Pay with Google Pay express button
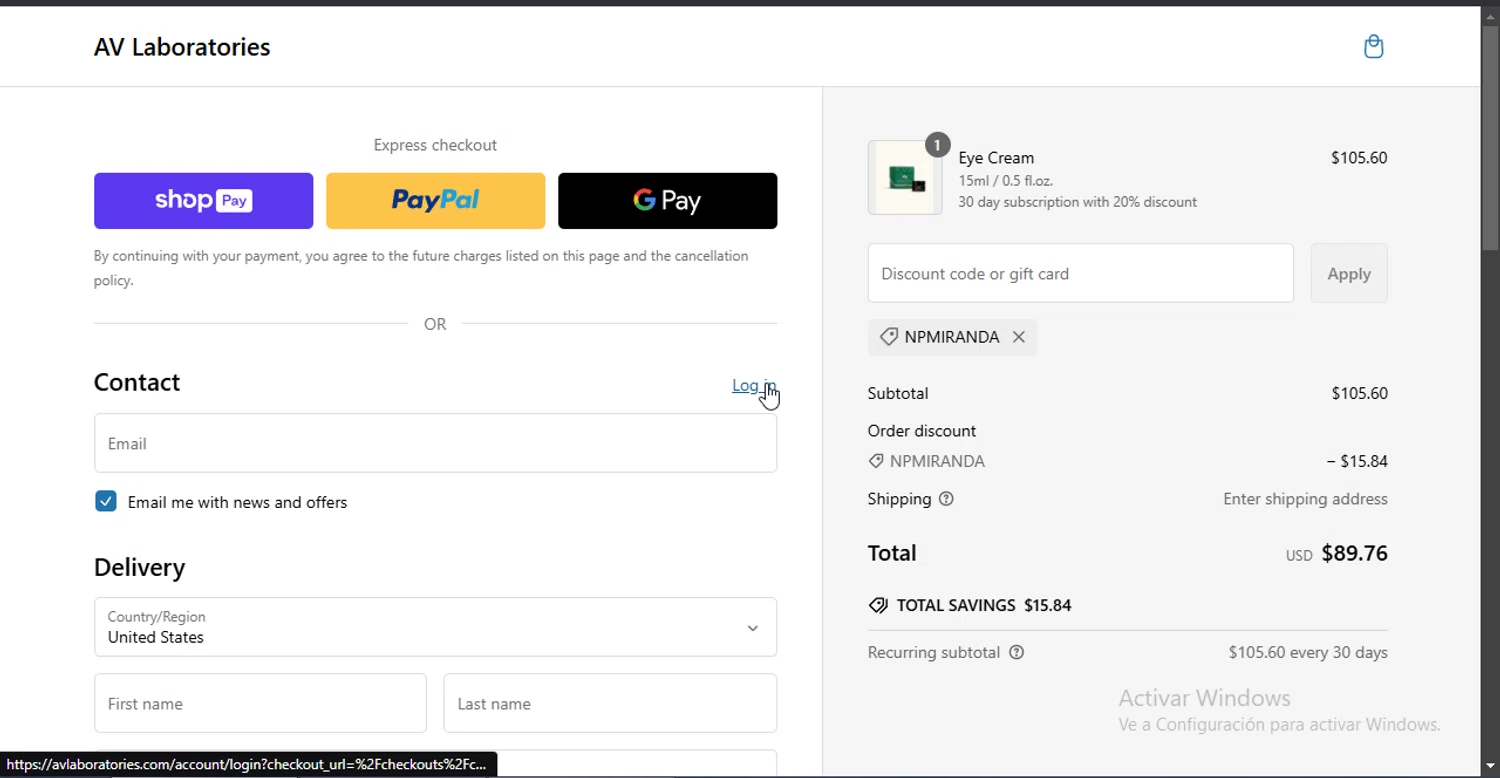This screenshot has height=778, width=1500. point(667,201)
